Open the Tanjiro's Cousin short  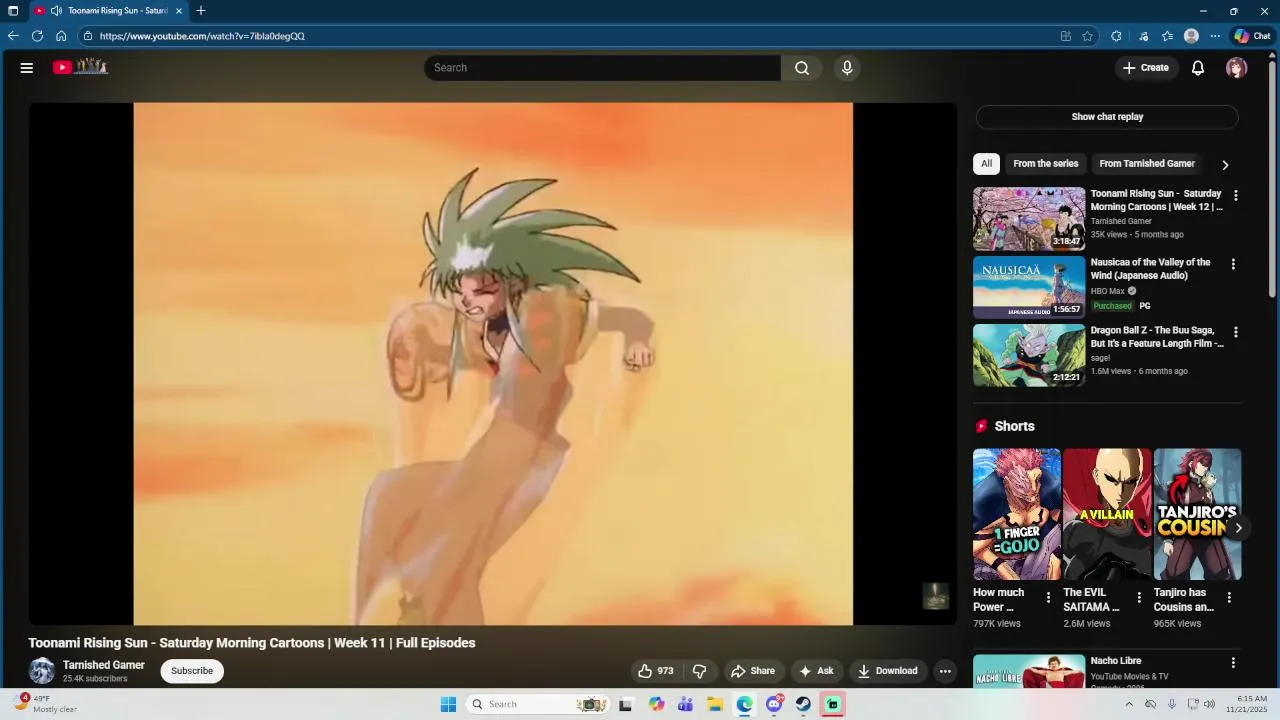click(x=1197, y=514)
